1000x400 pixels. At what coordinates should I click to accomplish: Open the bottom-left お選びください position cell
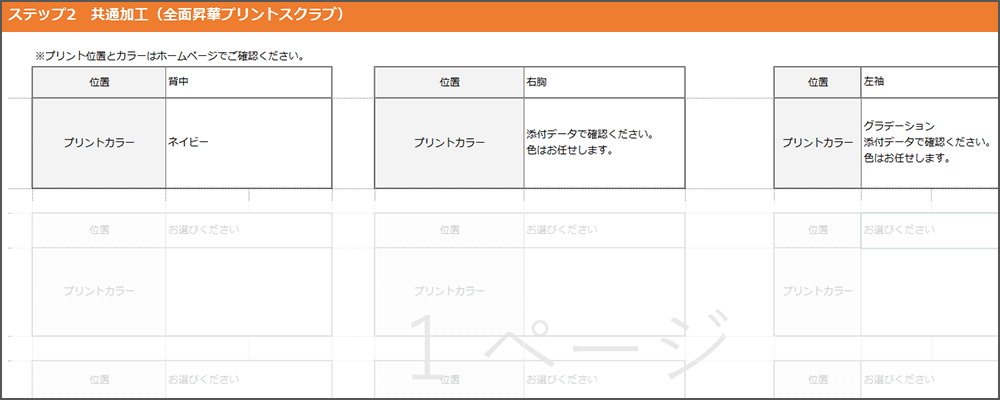pos(248,380)
